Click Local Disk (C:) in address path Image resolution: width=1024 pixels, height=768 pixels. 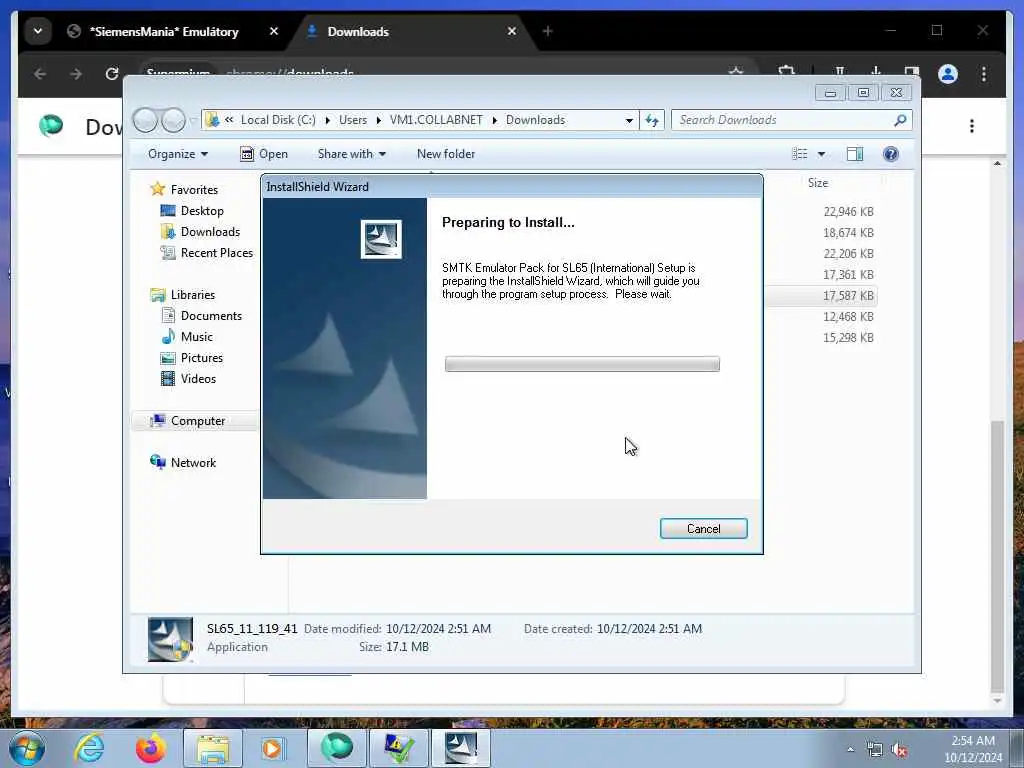coord(278,120)
